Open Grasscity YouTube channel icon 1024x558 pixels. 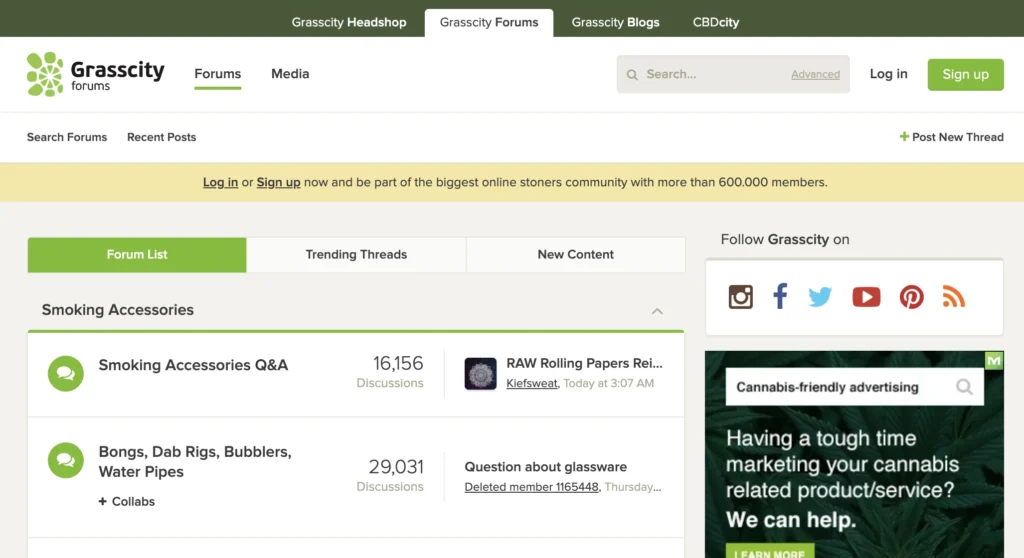click(866, 297)
